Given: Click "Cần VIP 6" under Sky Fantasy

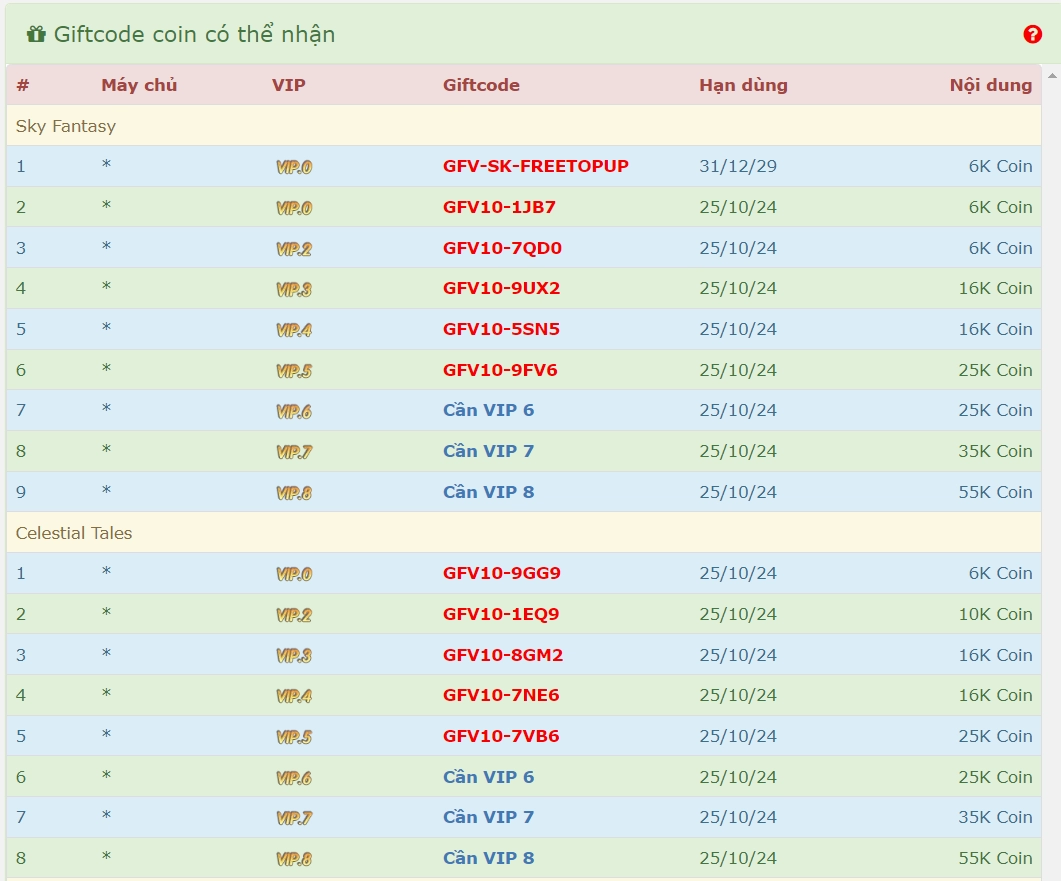Looking at the screenshot, I should tap(488, 410).
